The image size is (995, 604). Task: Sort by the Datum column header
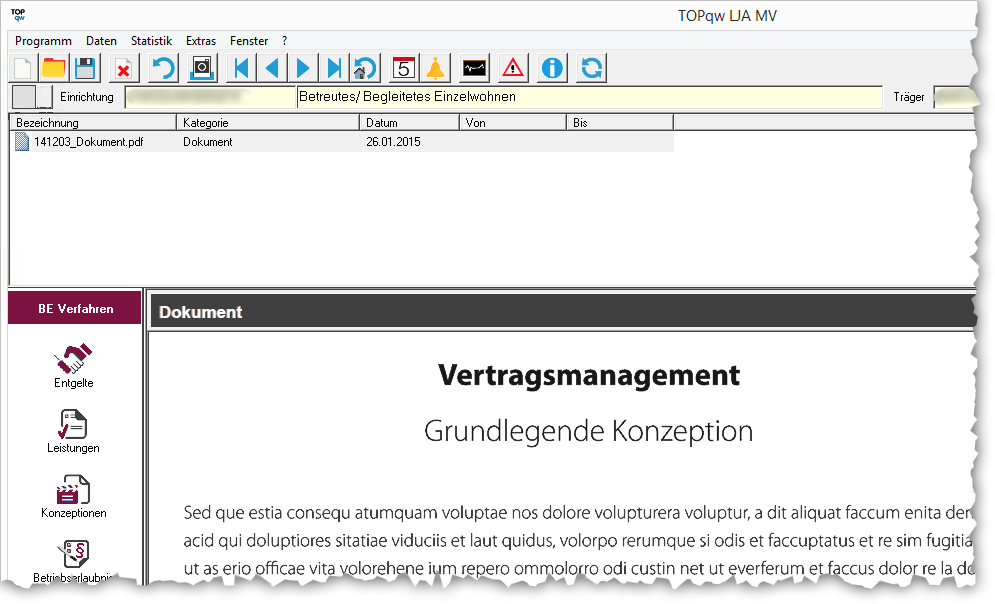pos(408,123)
